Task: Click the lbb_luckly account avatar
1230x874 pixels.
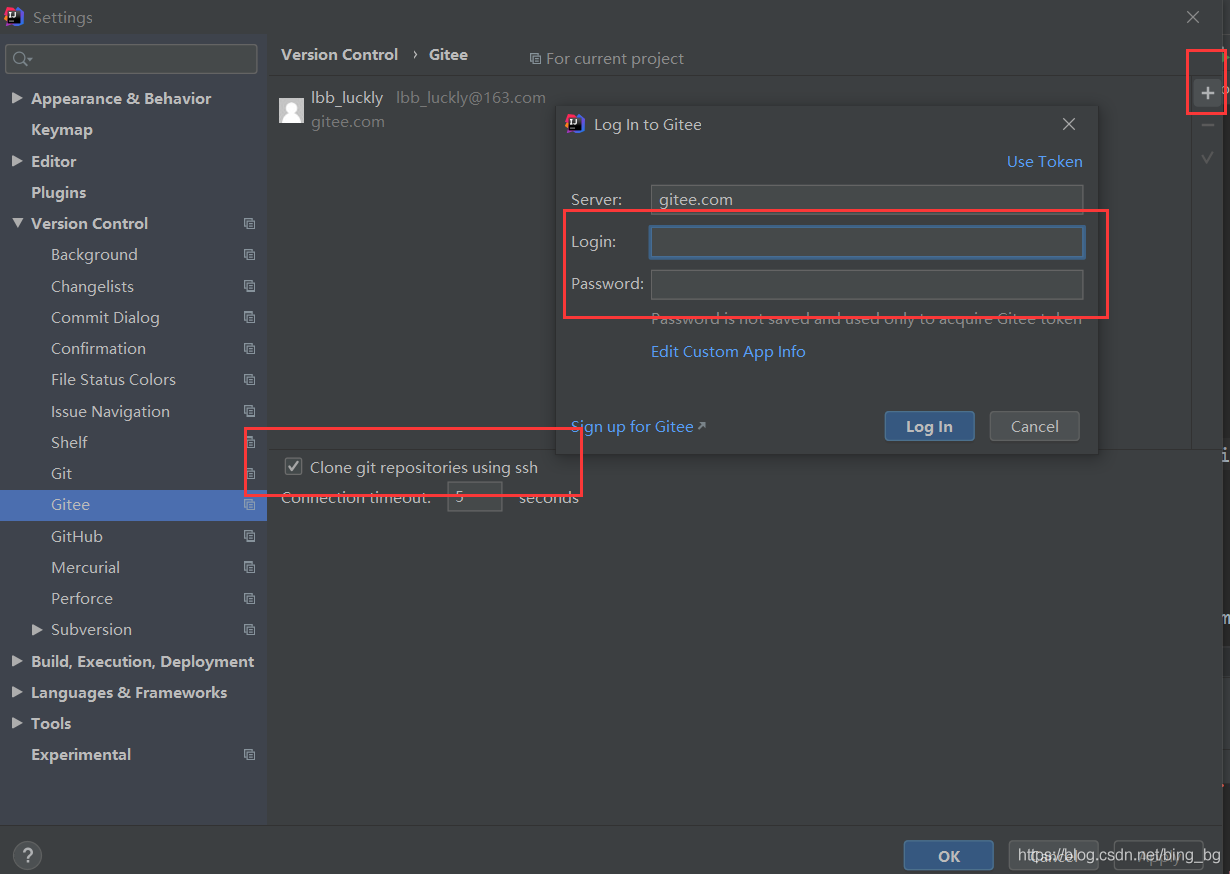Action: point(291,110)
